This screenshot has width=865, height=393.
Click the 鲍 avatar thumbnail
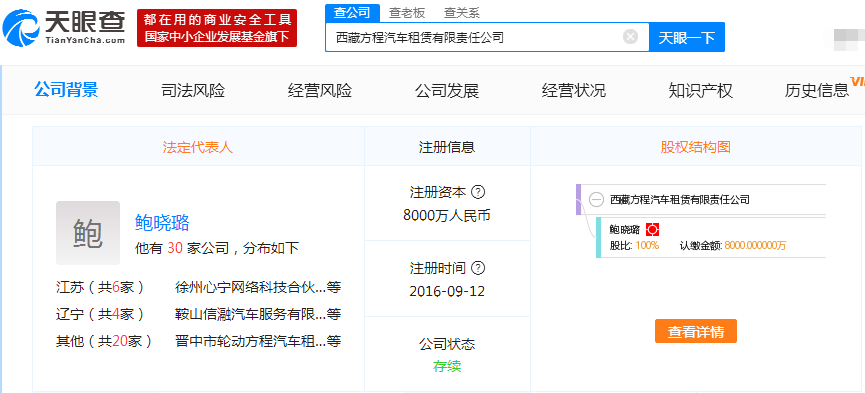[x=88, y=233]
